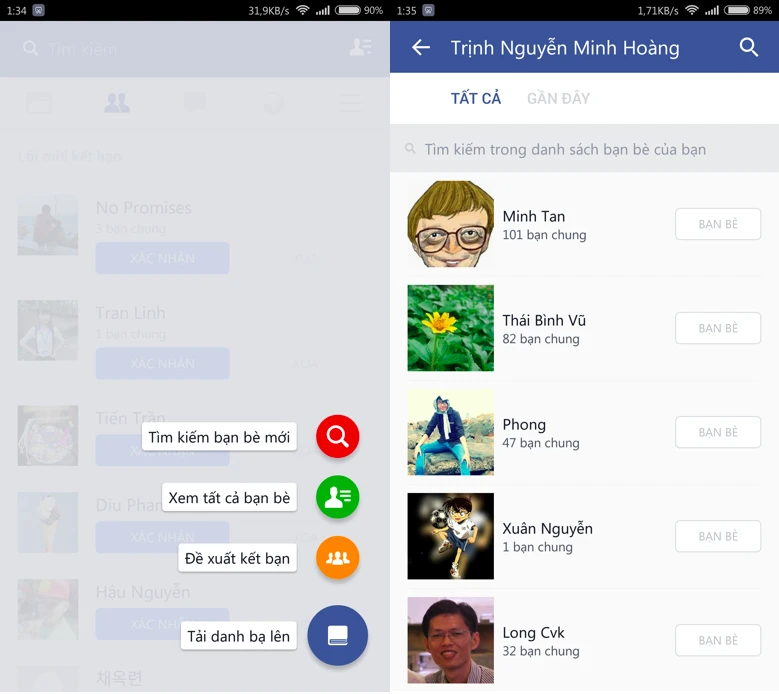This screenshot has height=694, width=779.
Task: Select 'Tìm kiếm bạn bè mới' label
Action: coord(219,437)
